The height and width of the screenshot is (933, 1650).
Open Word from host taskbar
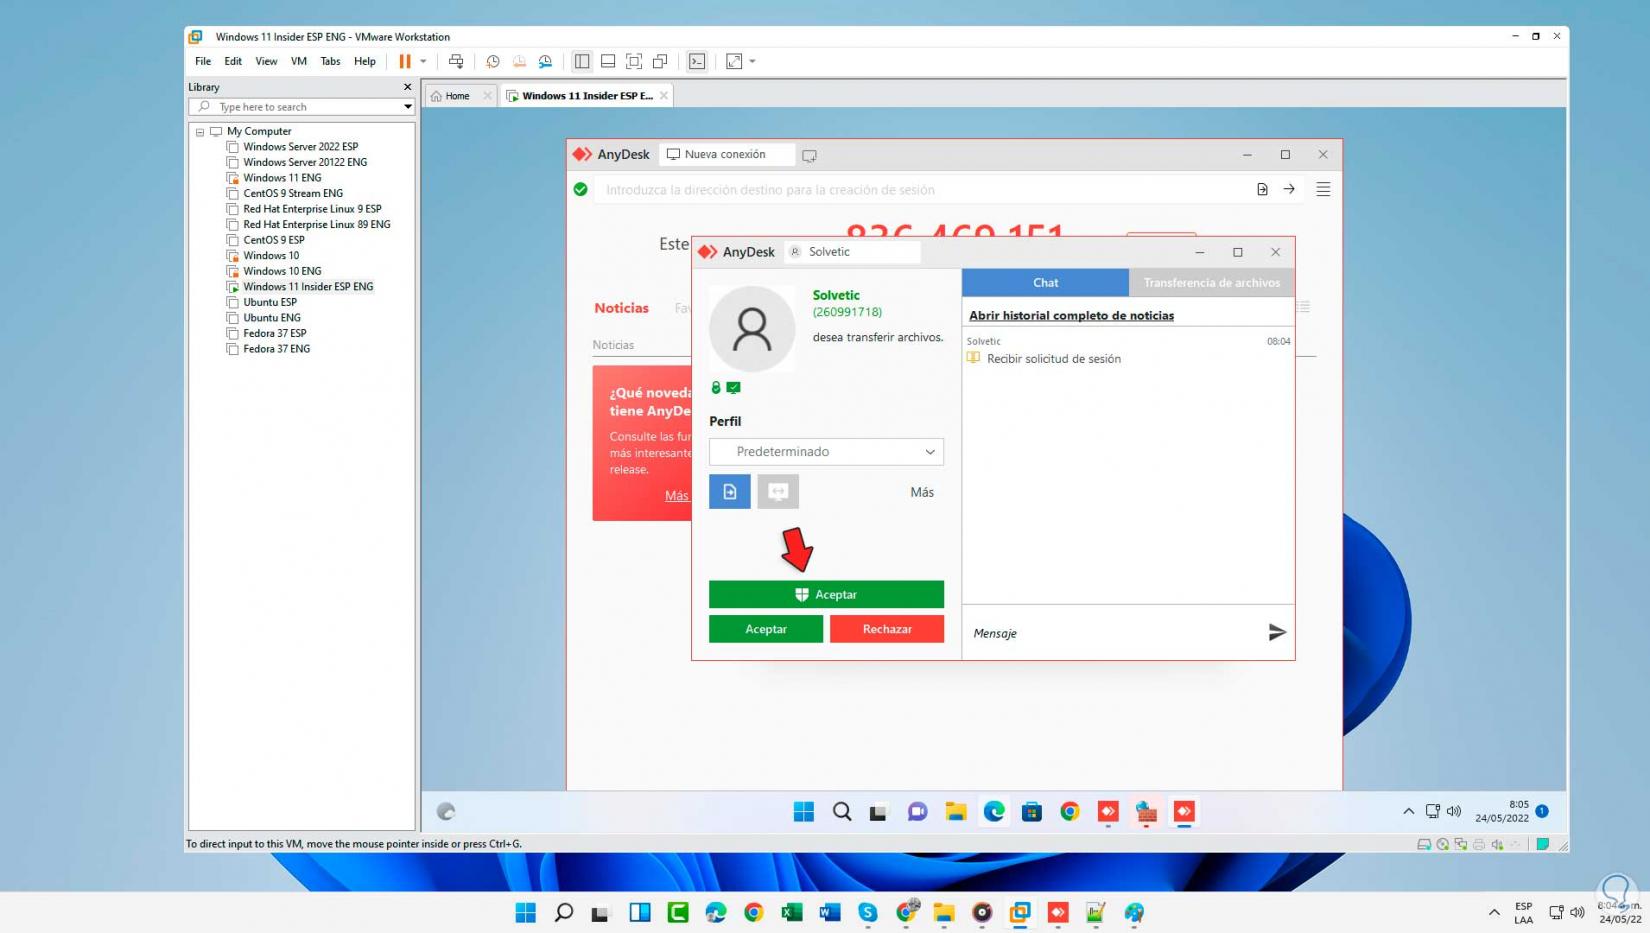coord(830,912)
